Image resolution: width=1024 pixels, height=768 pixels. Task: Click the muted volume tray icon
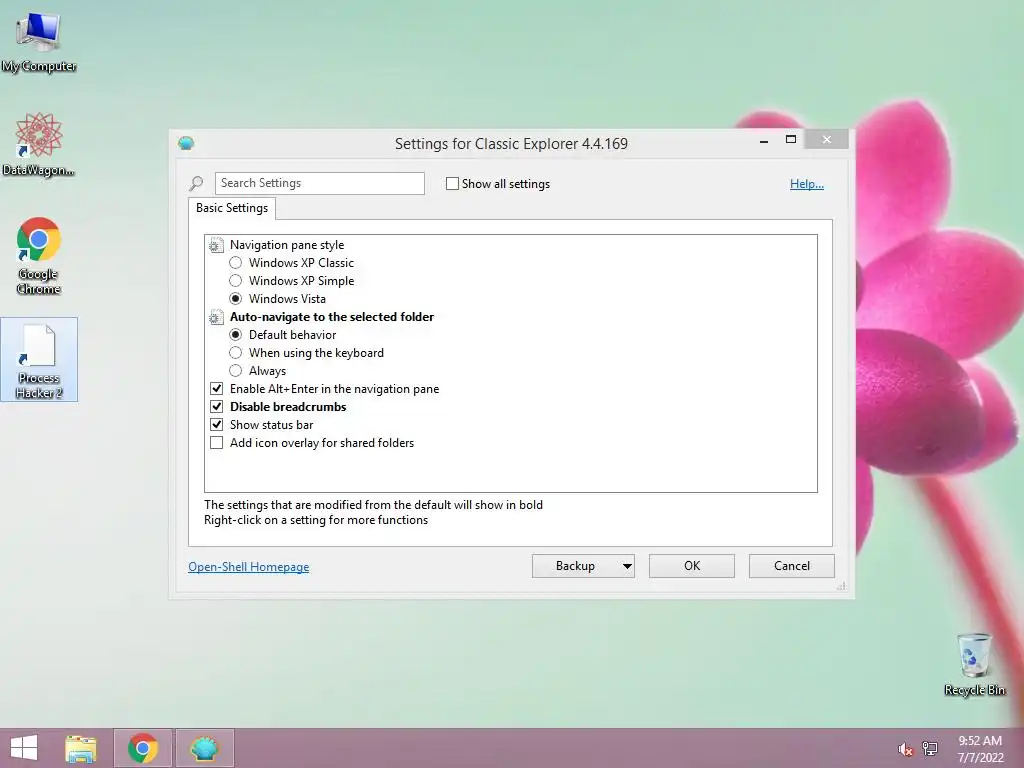[905, 749]
